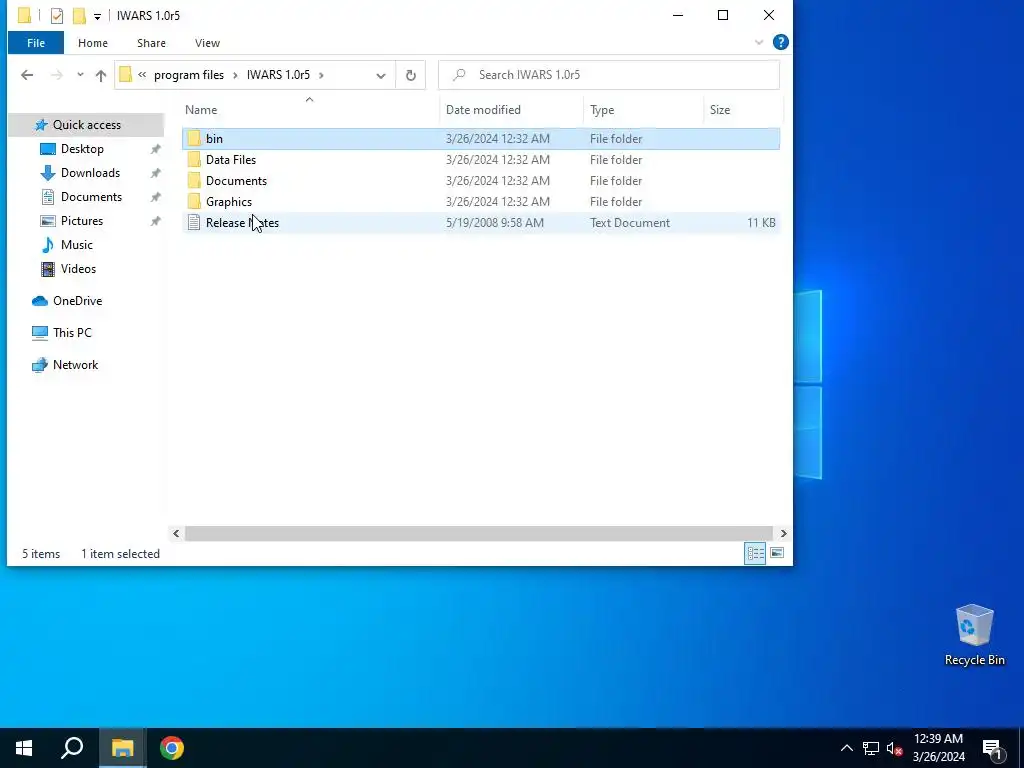Switch to the Home ribbon tab
Viewport: 1024px width, 768px height.
point(93,43)
